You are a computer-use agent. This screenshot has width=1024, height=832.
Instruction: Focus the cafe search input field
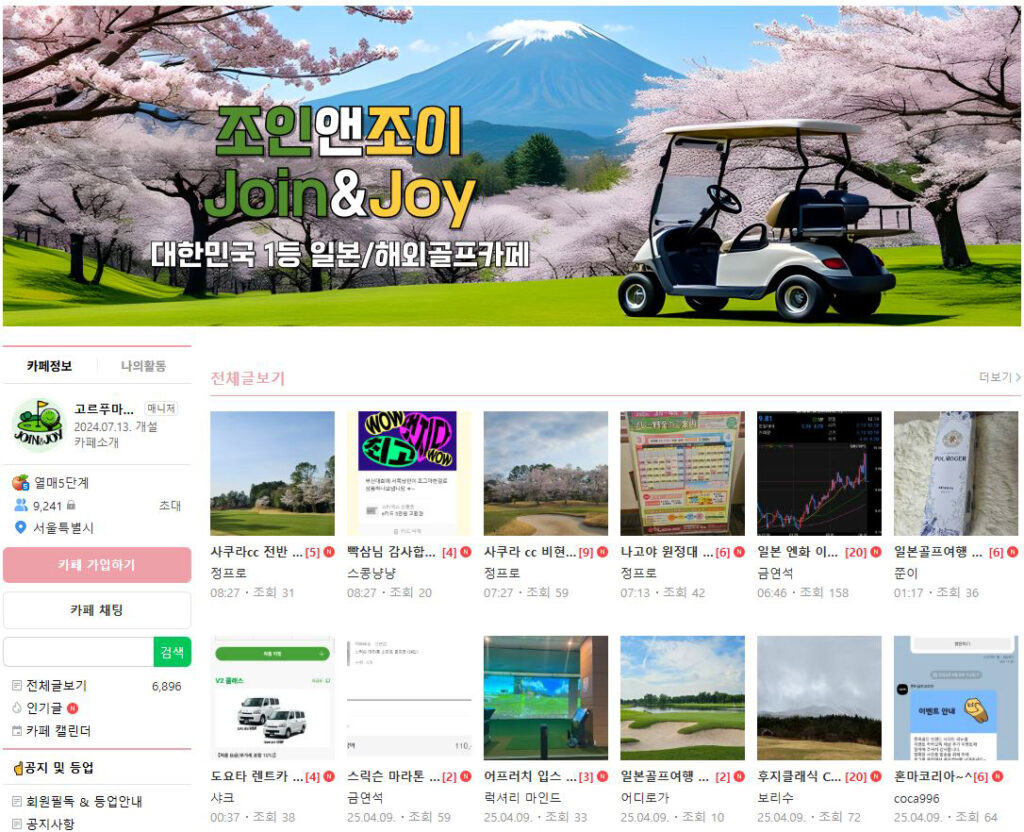tap(78, 652)
